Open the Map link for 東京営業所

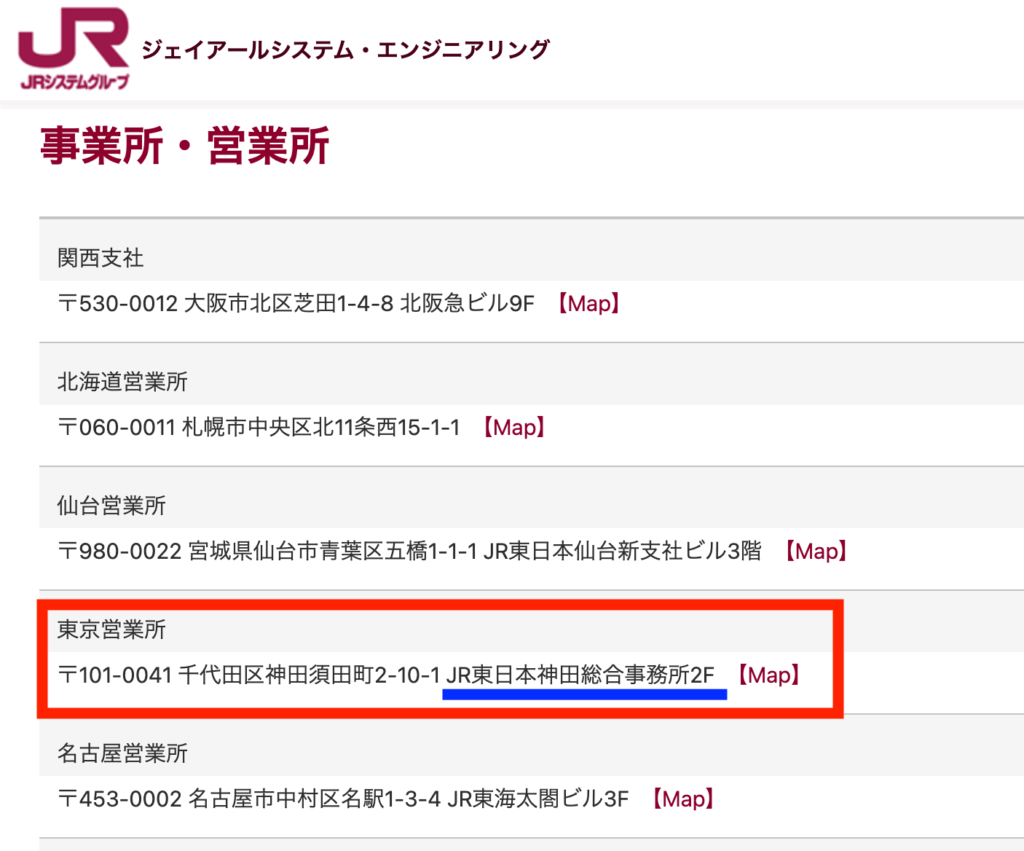coord(769,675)
